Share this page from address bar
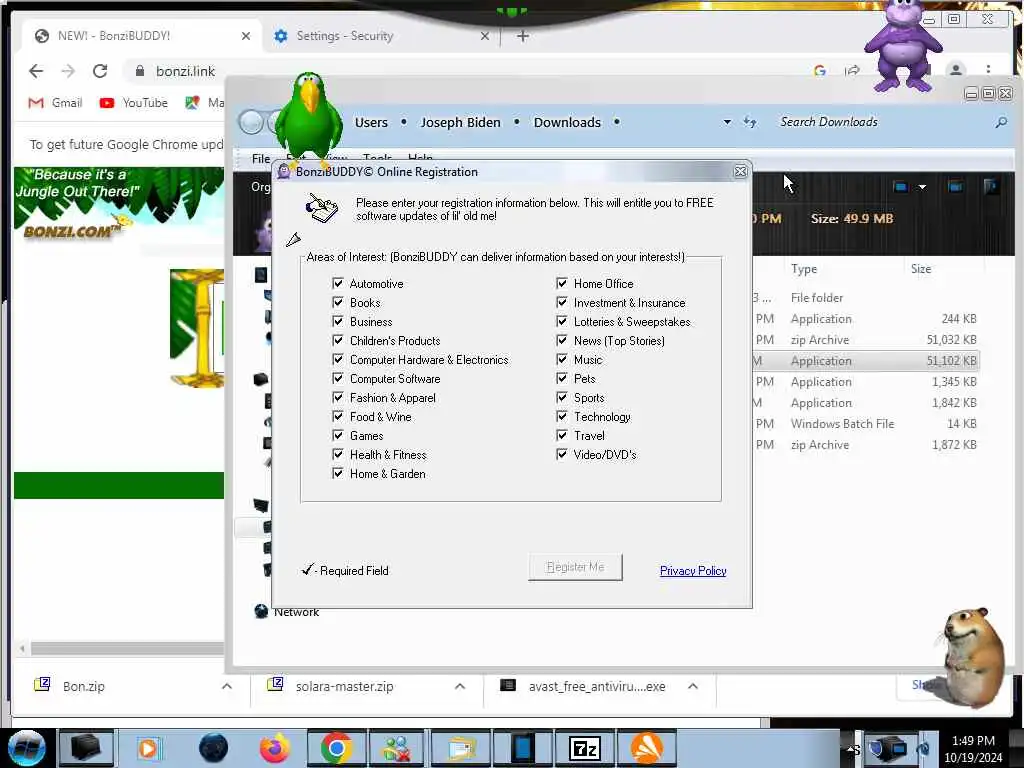The image size is (1024, 768). pyautogui.click(x=852, y=71)
